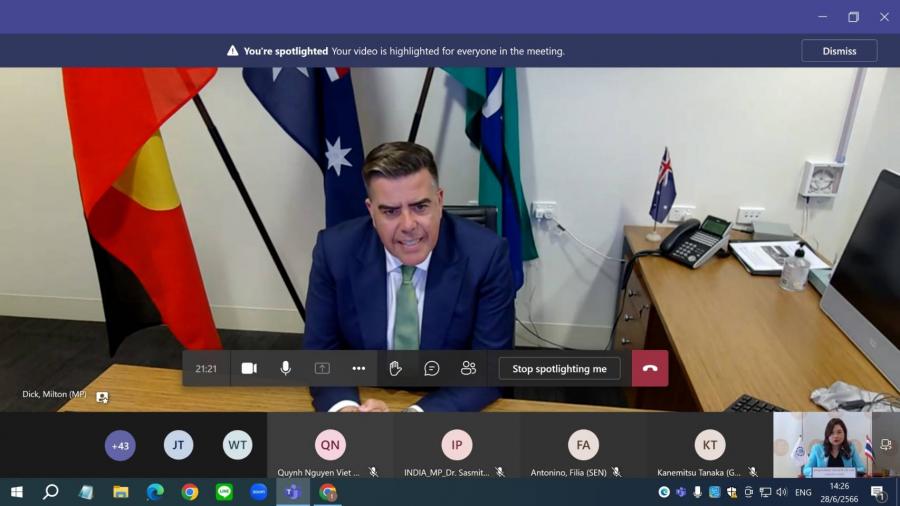Select the JT participant avatar
The height and width of the screenshot is (506, 900).
[x=178, y=445]
